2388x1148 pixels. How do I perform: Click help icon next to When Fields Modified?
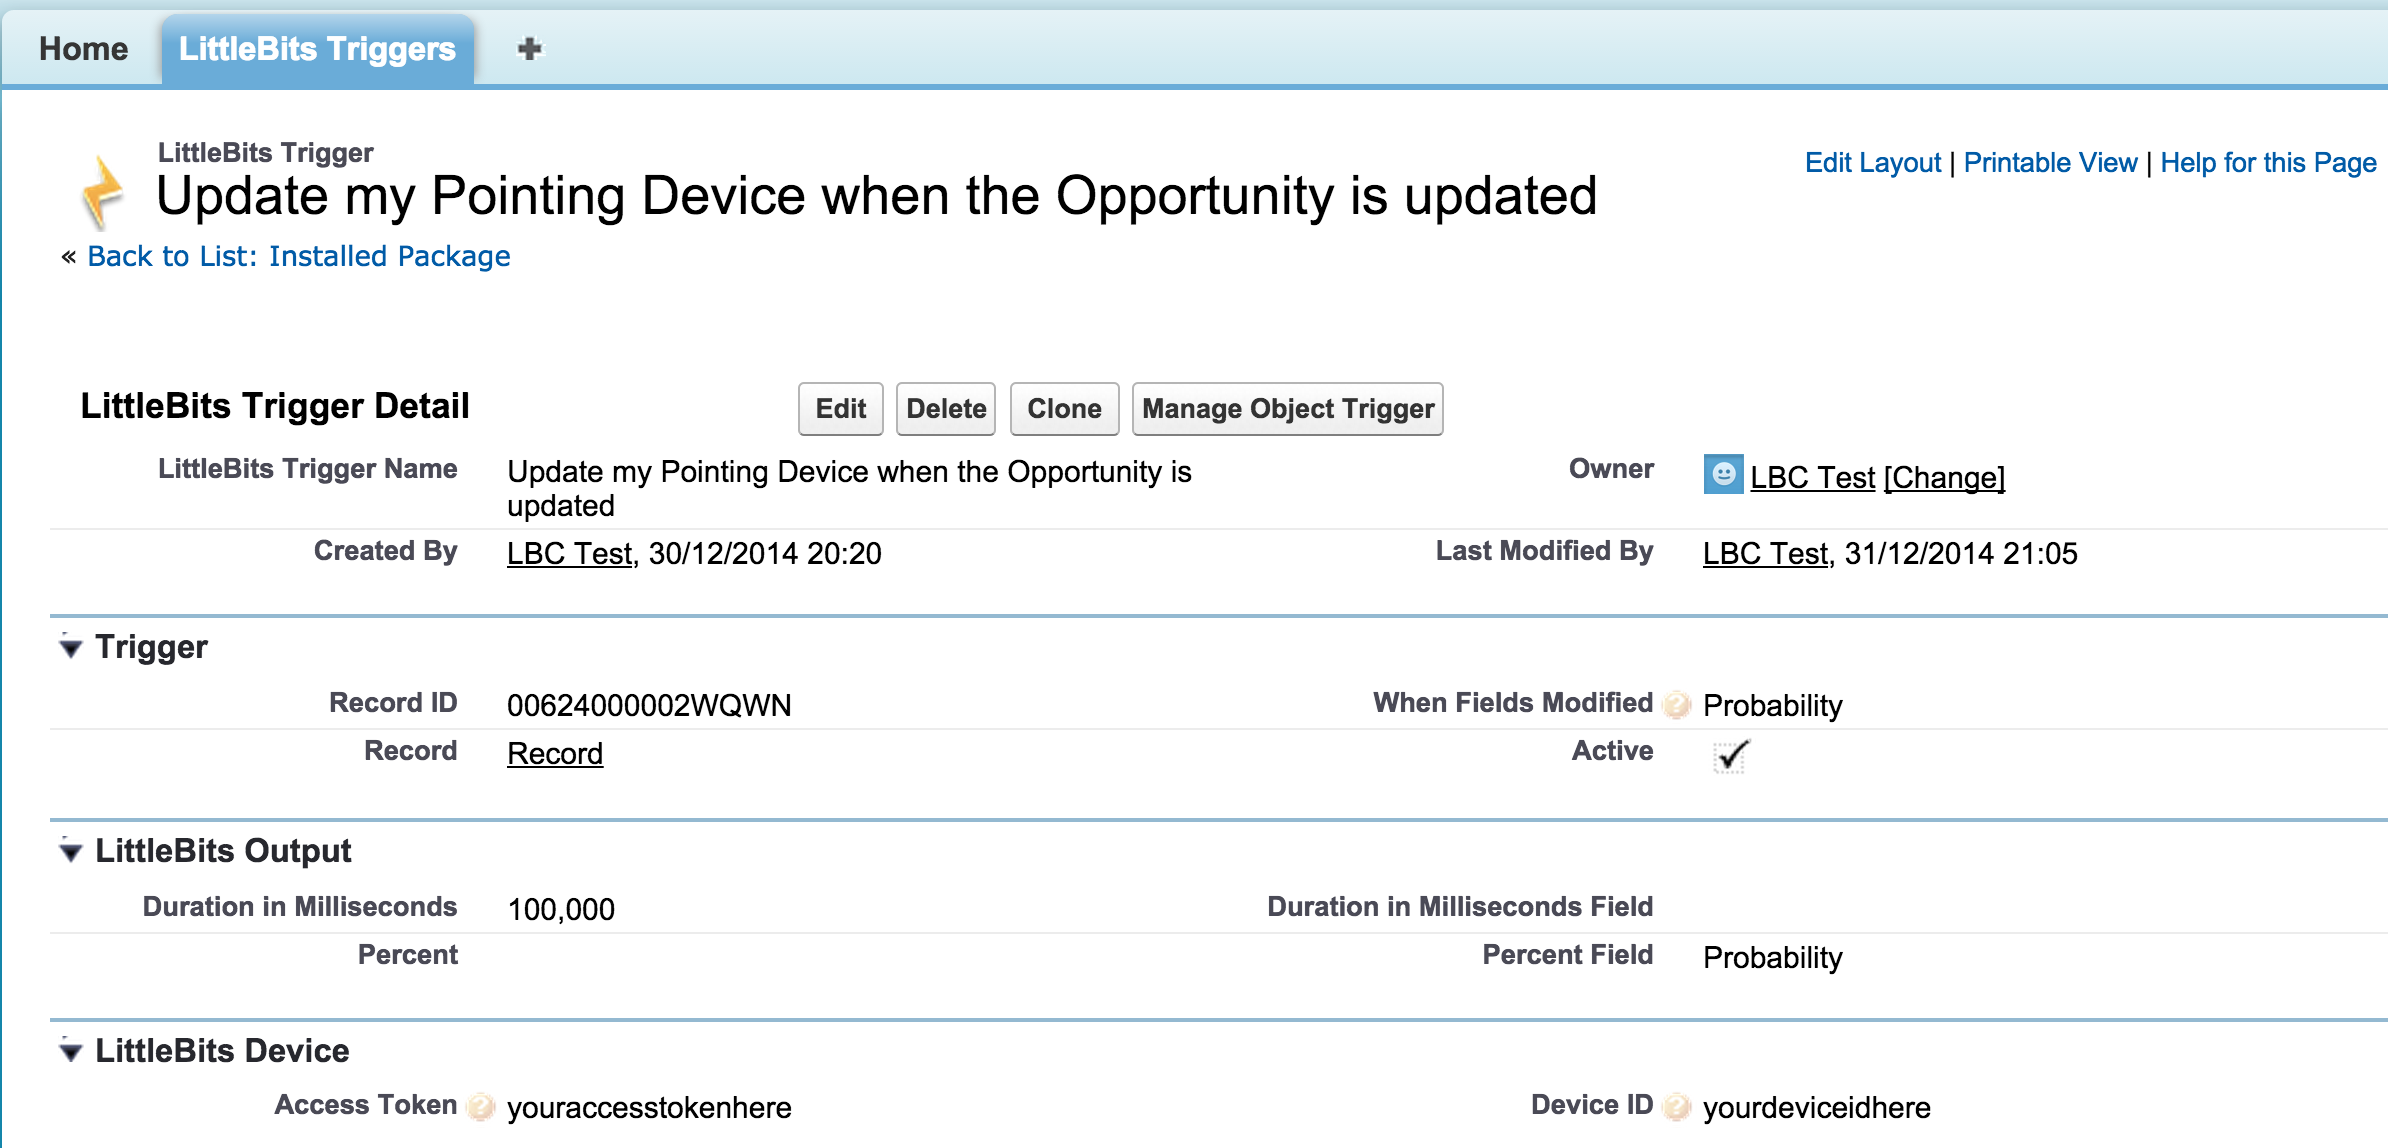coord(1676,705)
